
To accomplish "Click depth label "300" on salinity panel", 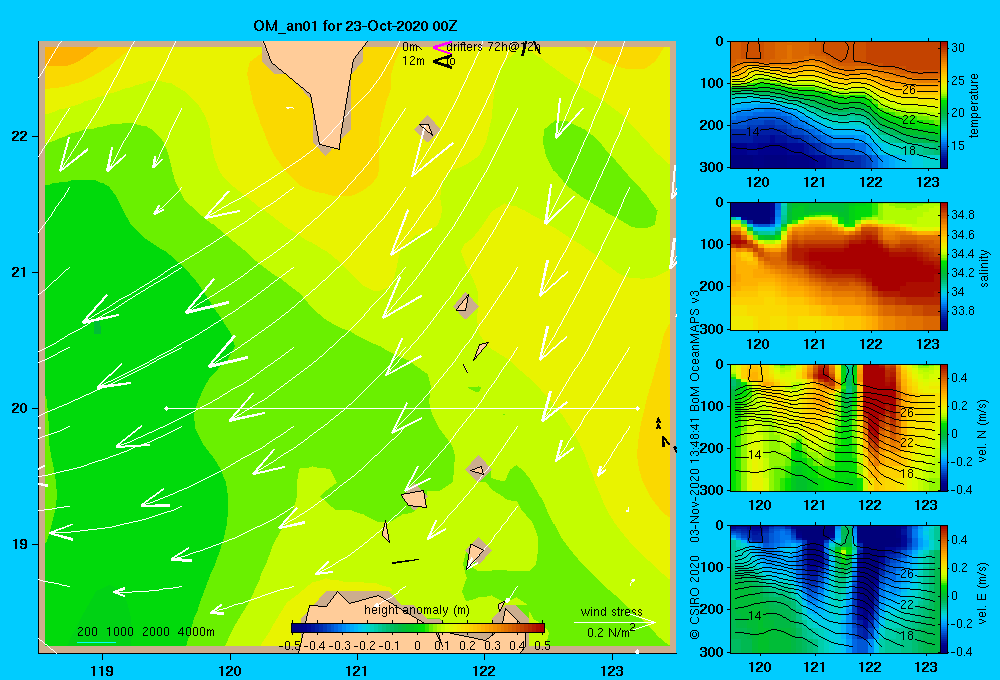I will pos(714,329).
